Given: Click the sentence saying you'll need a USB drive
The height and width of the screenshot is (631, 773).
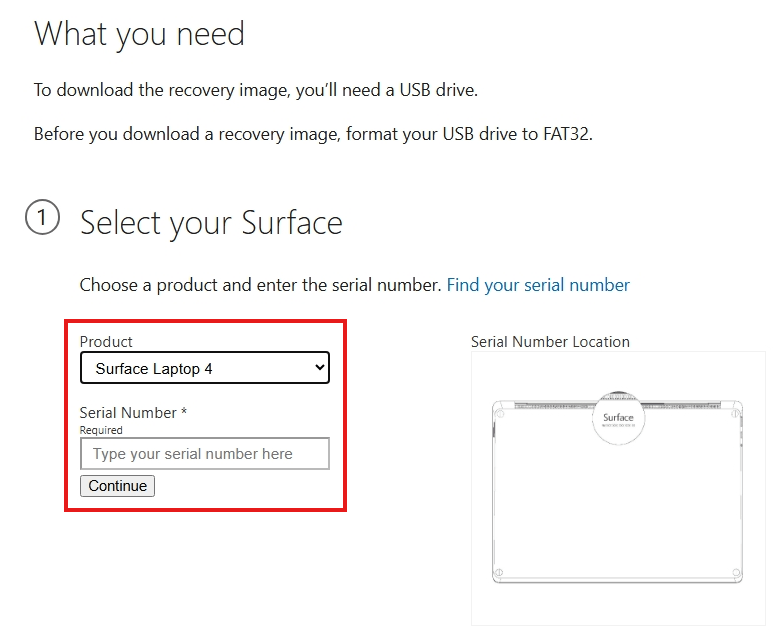Looking at the screenshot, I should [x=255, y=90].
